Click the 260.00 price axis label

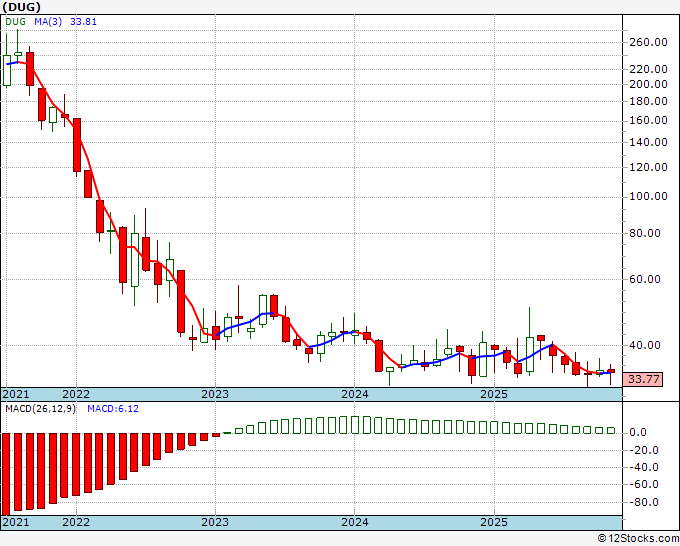coord(648,42)
